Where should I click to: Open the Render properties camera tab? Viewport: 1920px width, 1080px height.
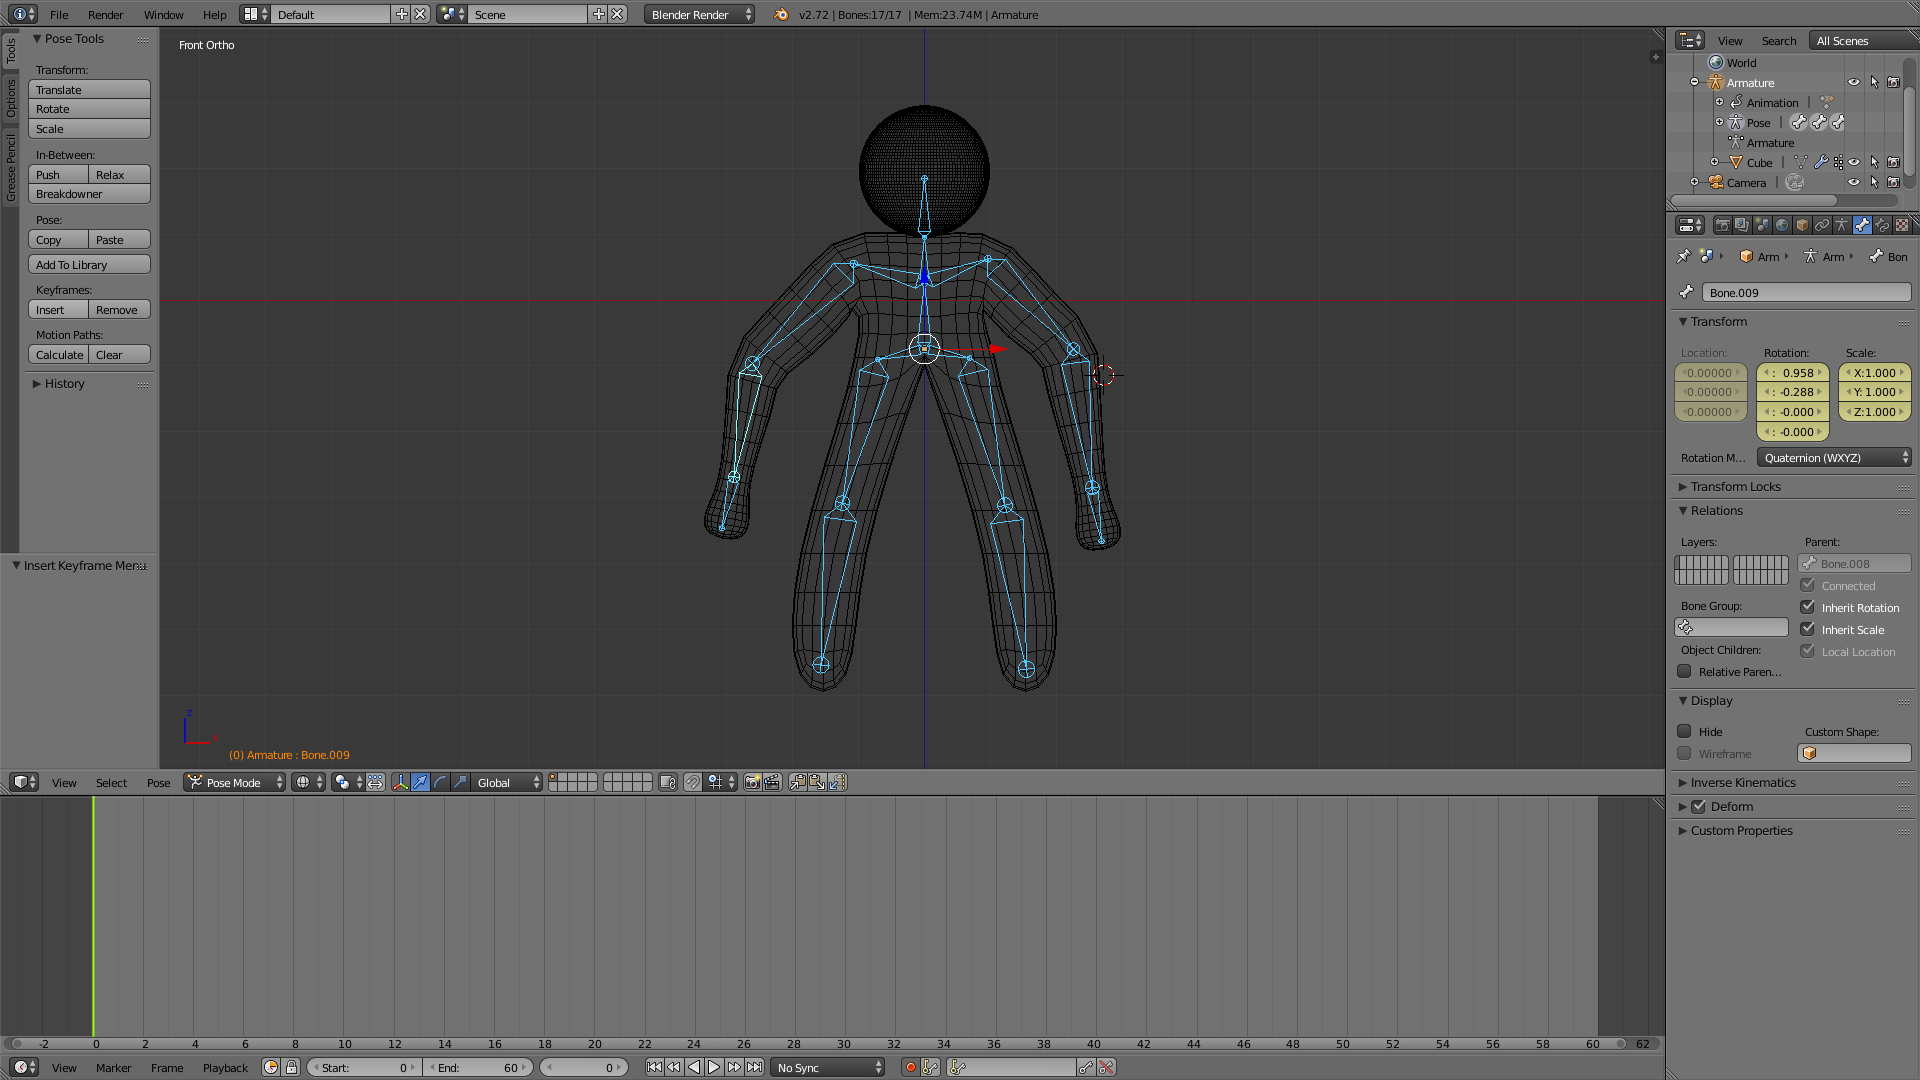[x=1722, y=225]
